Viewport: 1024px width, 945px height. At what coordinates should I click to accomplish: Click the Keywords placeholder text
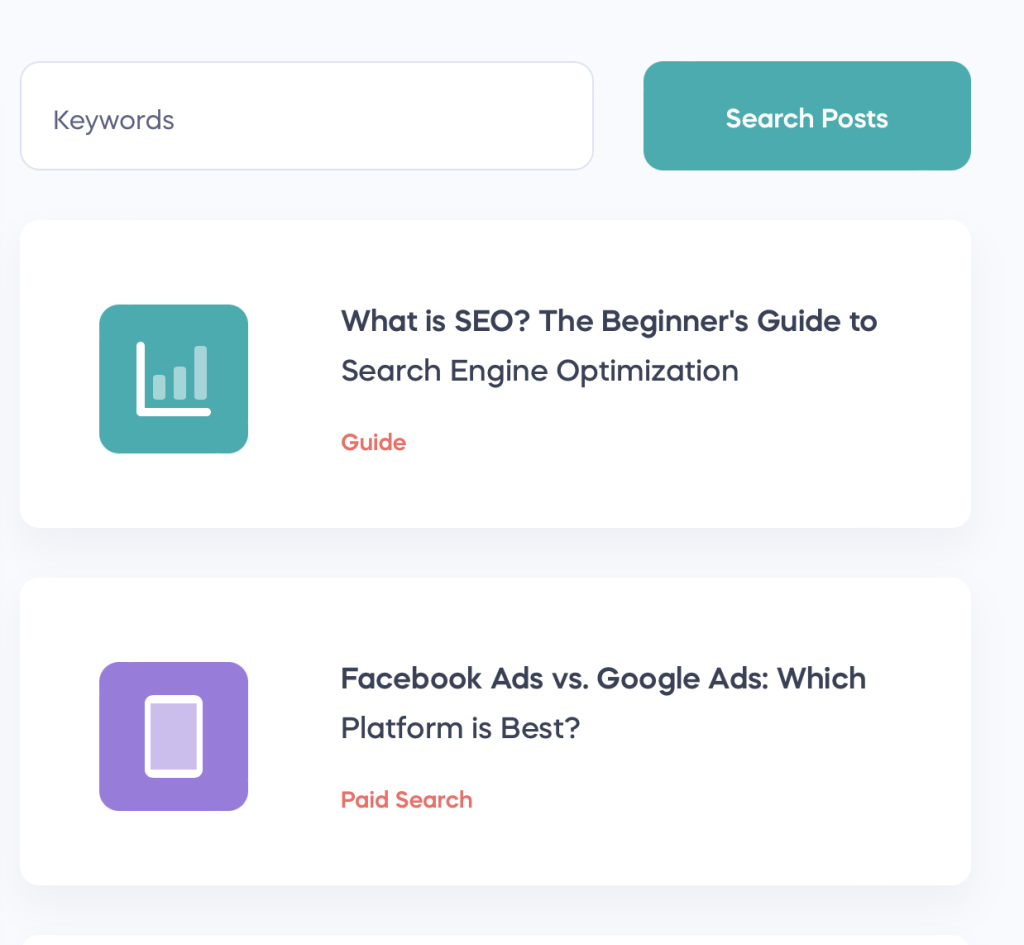(113, 121)
